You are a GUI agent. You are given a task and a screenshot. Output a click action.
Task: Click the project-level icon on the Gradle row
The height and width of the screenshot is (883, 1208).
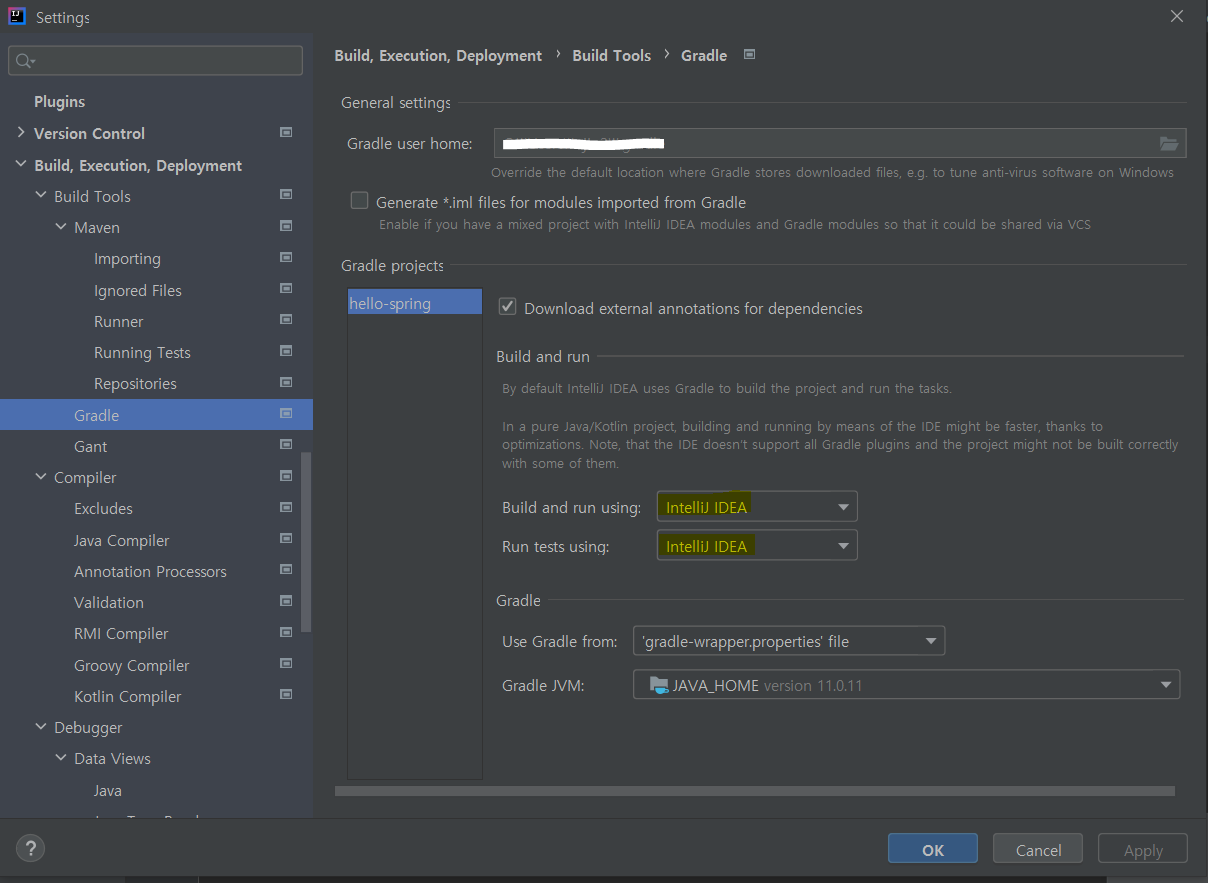click(x=286, y=413)
